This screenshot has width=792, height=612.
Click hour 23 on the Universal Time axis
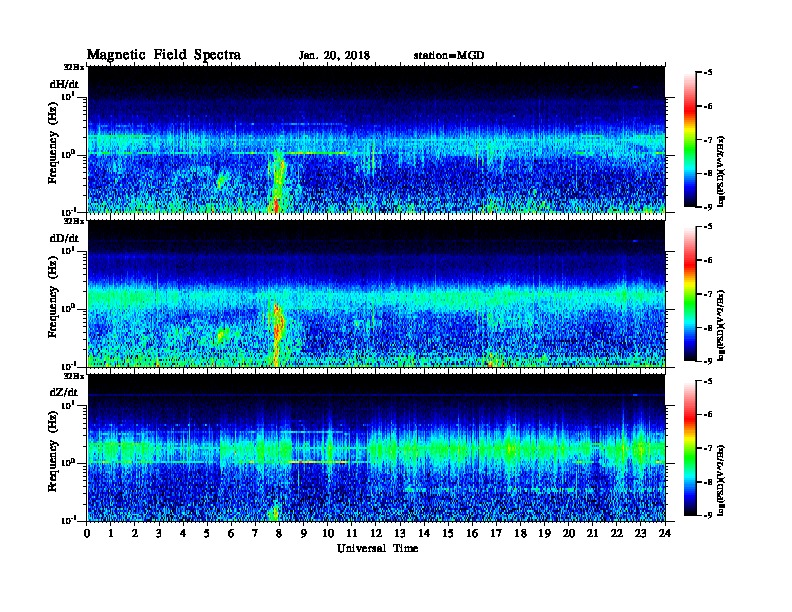click(x=641, y=534)
